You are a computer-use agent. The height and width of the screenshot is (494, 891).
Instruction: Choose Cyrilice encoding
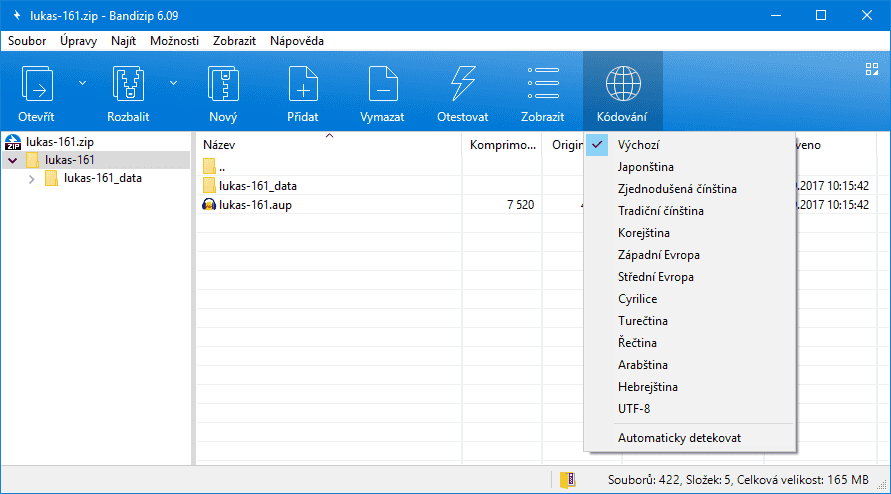point(690,299)
